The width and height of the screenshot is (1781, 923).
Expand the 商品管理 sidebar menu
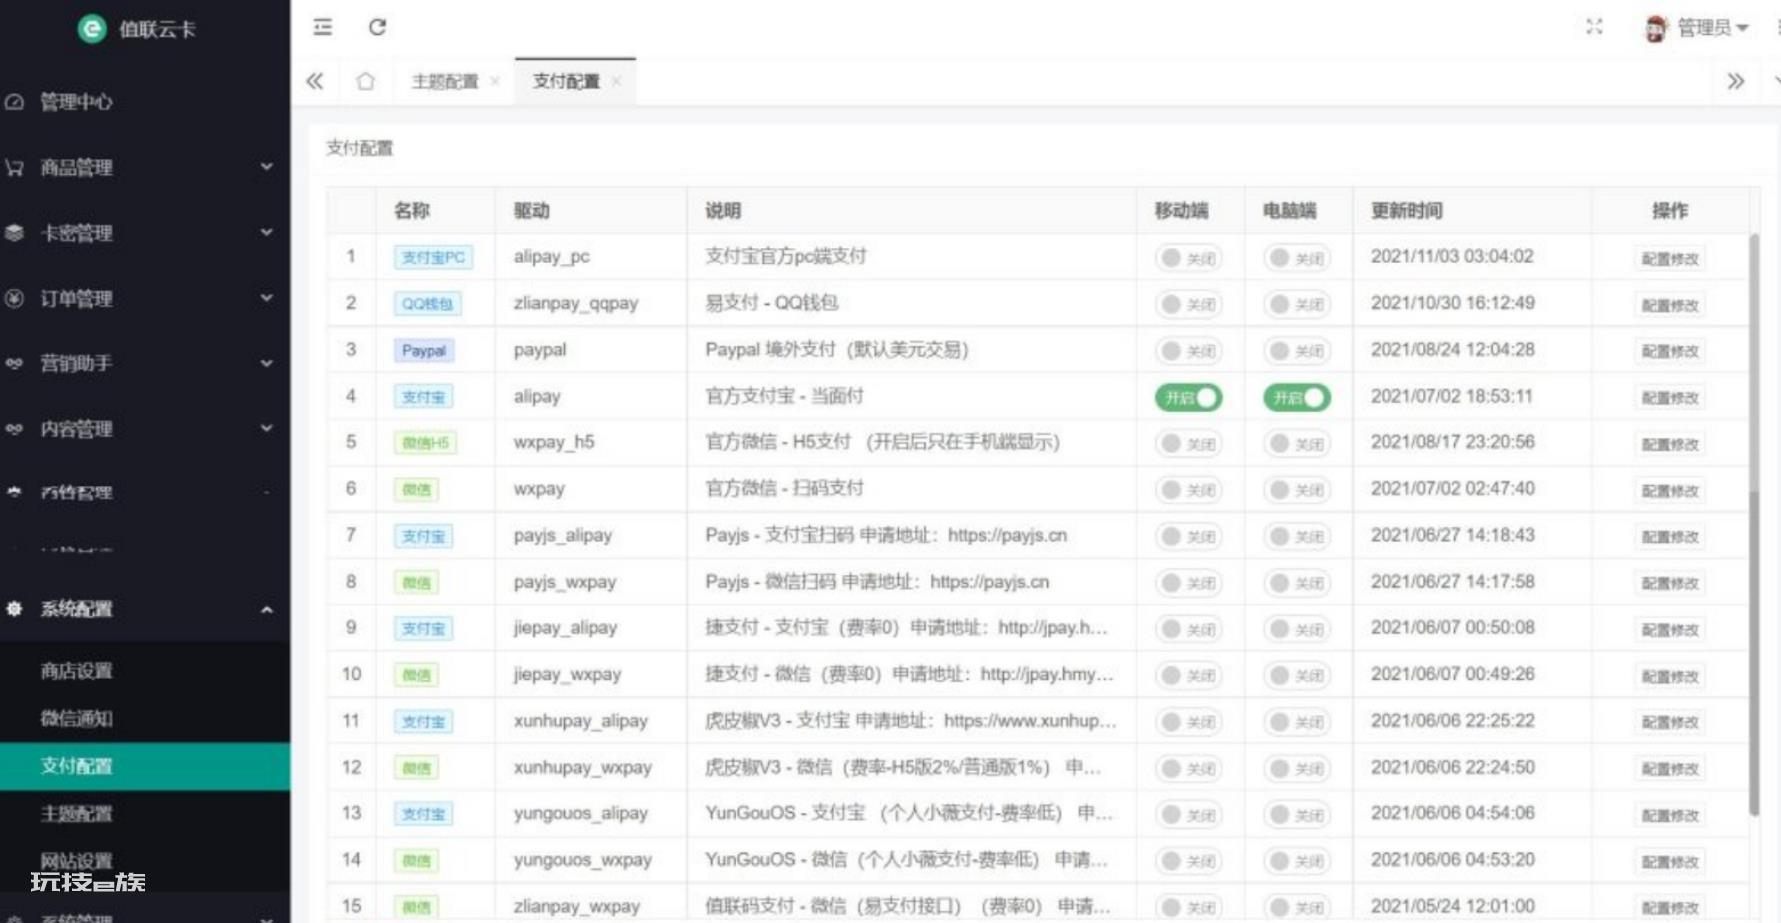pos(145,167)
